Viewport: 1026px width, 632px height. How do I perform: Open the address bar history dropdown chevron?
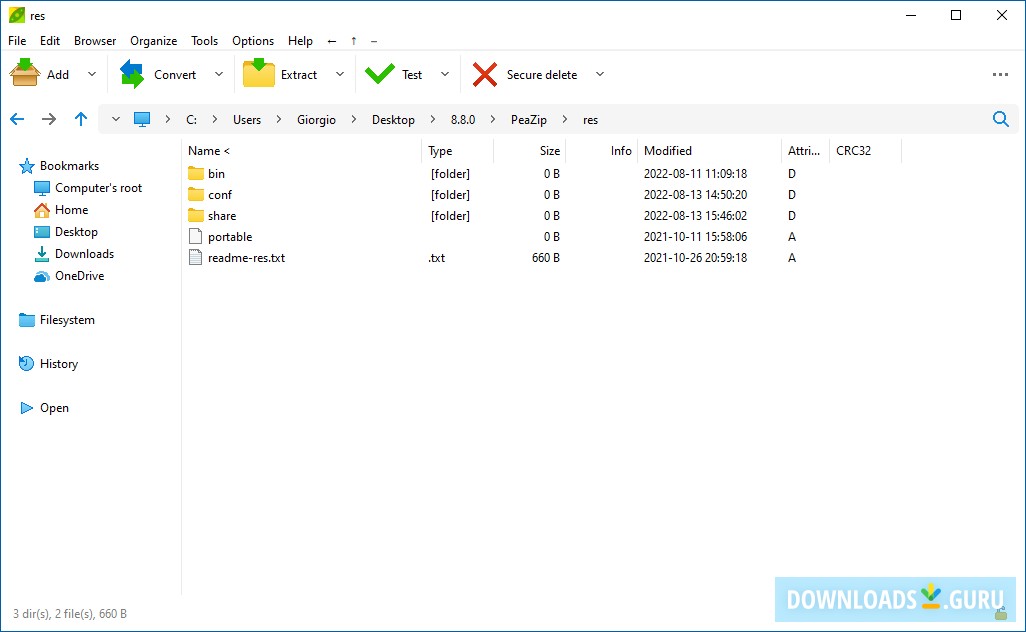click(x=116, y=119)
